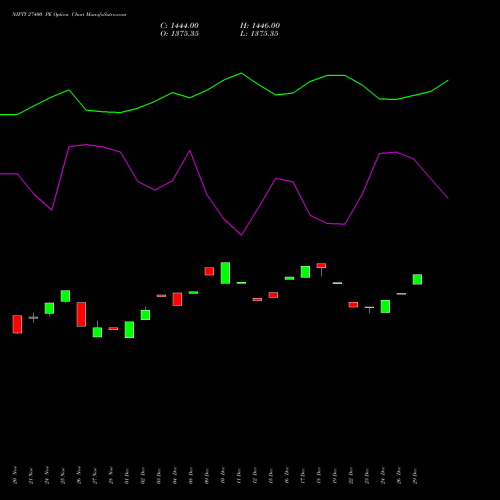
Task: Click the 15 Dec date label
Action: [271, 475]
